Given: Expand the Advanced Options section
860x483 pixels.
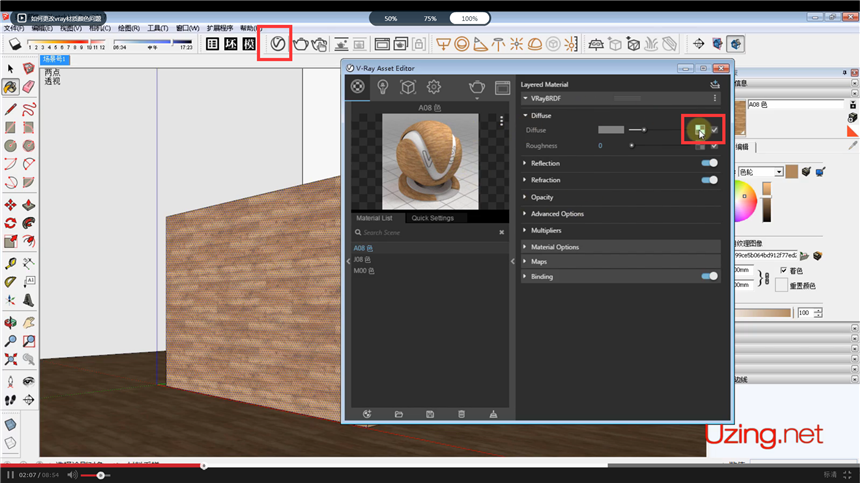Looking at the screenshot, I should [557, 213].
